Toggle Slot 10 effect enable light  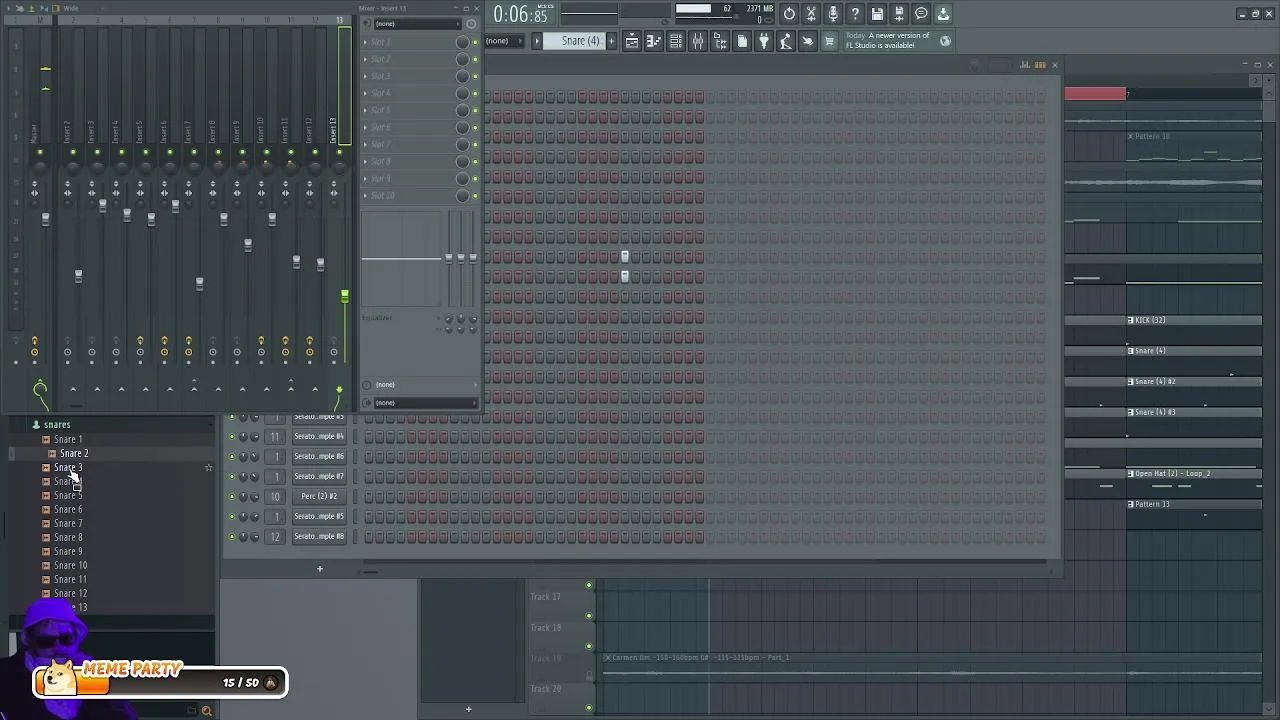point(475,195)
